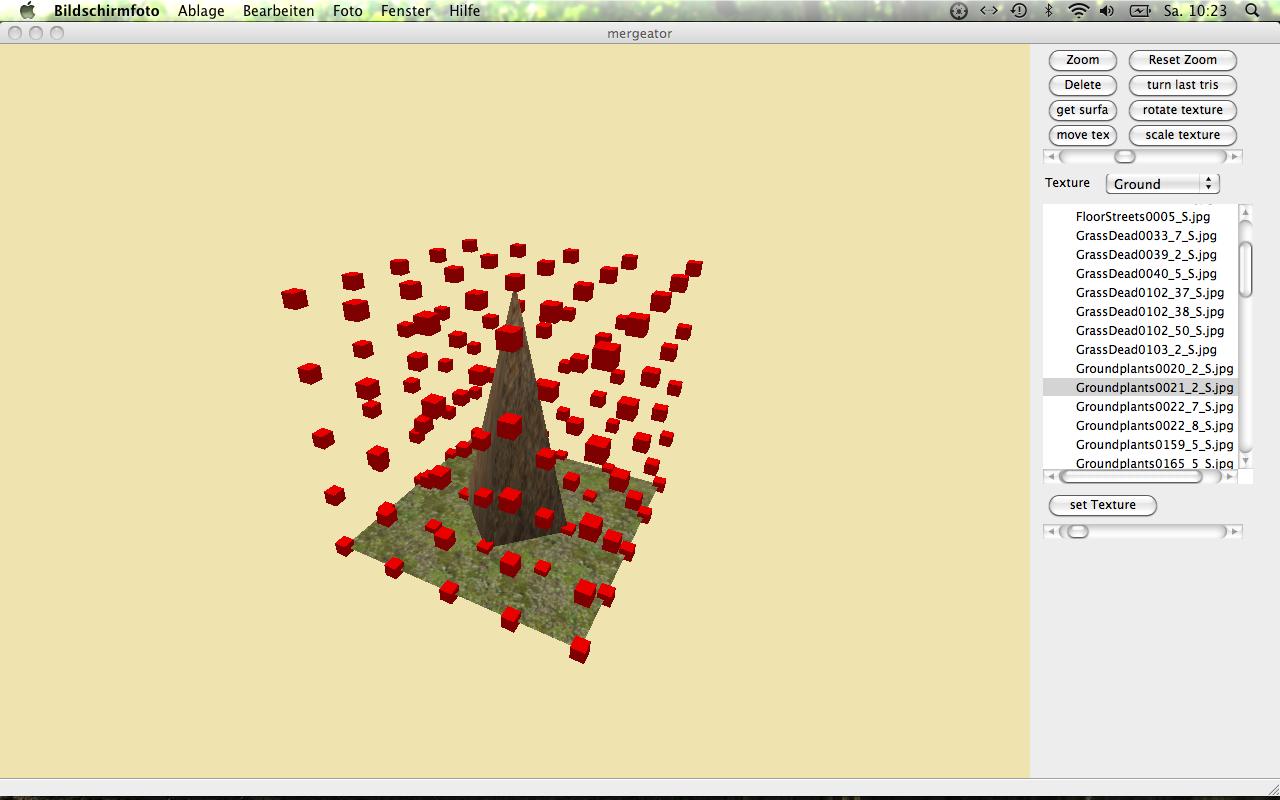Click the slider knob below move tex button
The image size is (1280, 800).
click(1125, 157)
